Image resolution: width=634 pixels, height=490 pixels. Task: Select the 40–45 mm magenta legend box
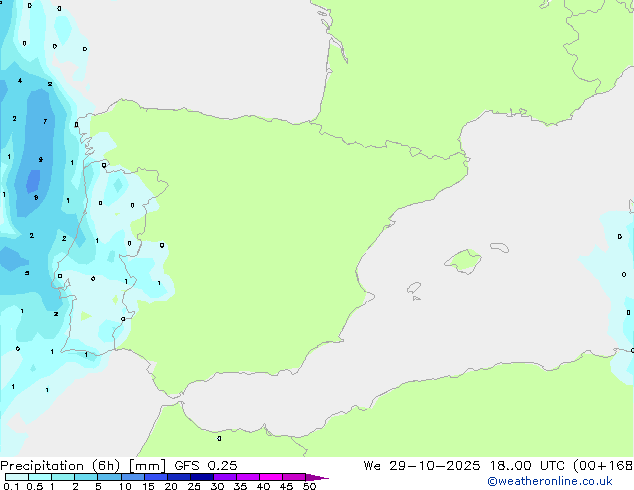(271, 477)
